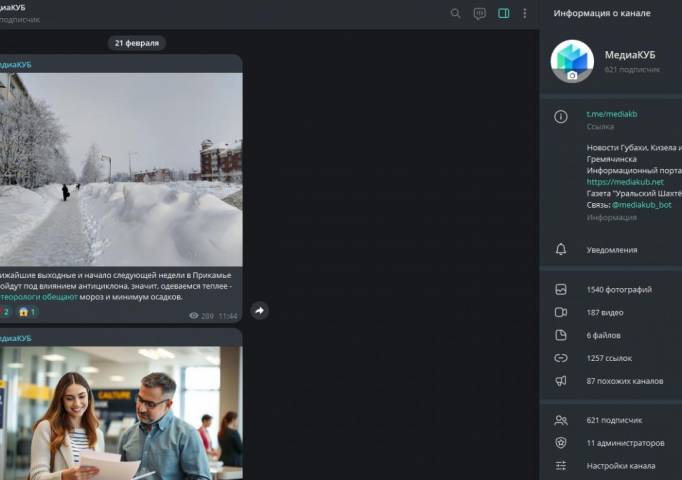Open Уведомления settings row
Viewport: 682px width, 480px height.
611,250
